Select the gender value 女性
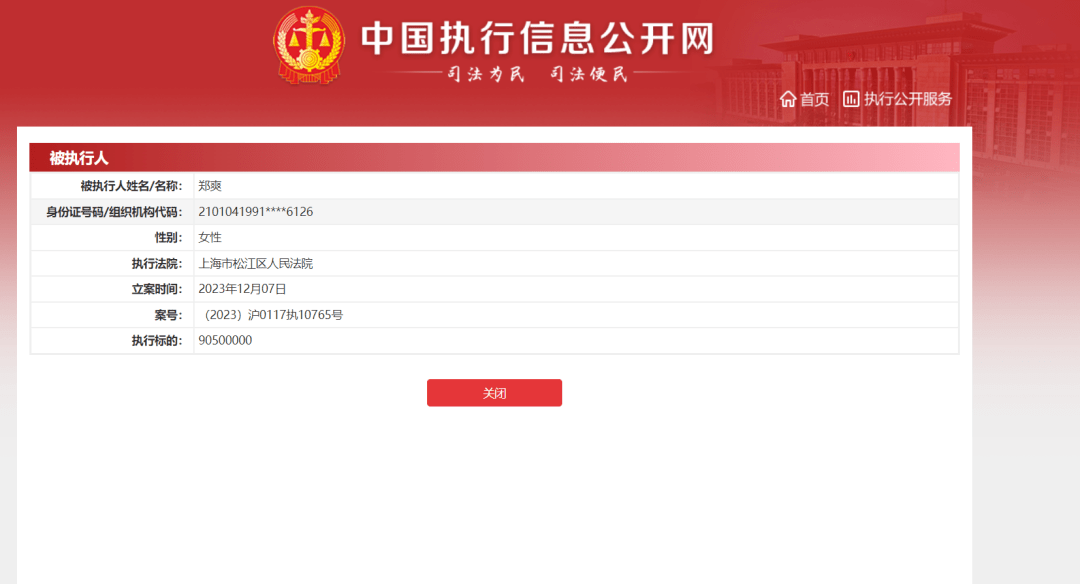The width and height of the screenshot is (1080, 584). pos(210,238)
